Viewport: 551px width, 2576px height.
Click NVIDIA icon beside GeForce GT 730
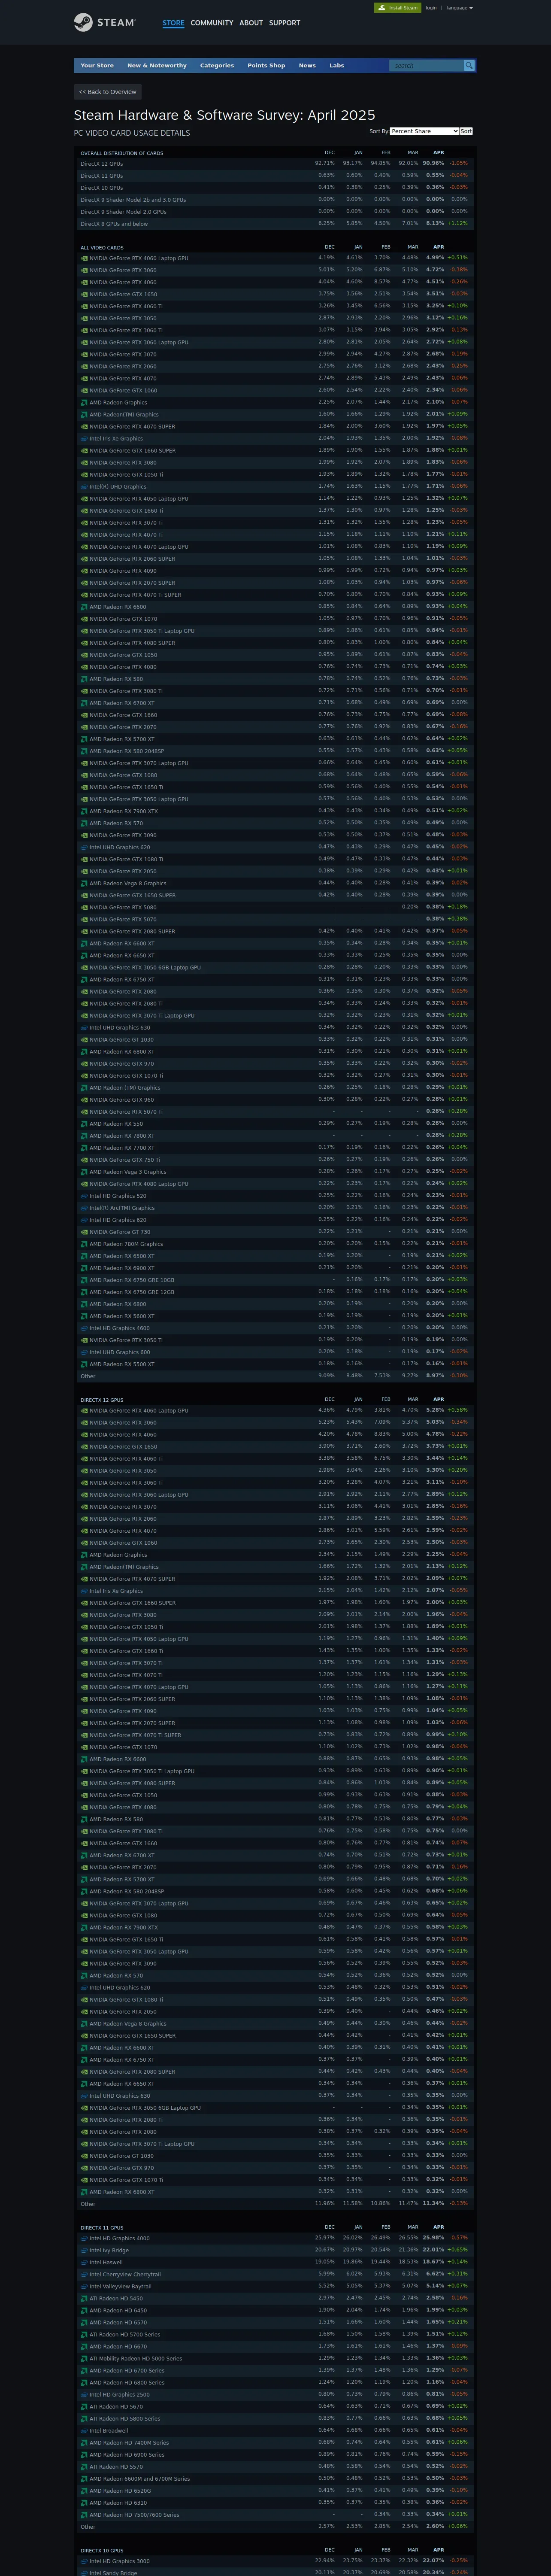click(84, 1232)
